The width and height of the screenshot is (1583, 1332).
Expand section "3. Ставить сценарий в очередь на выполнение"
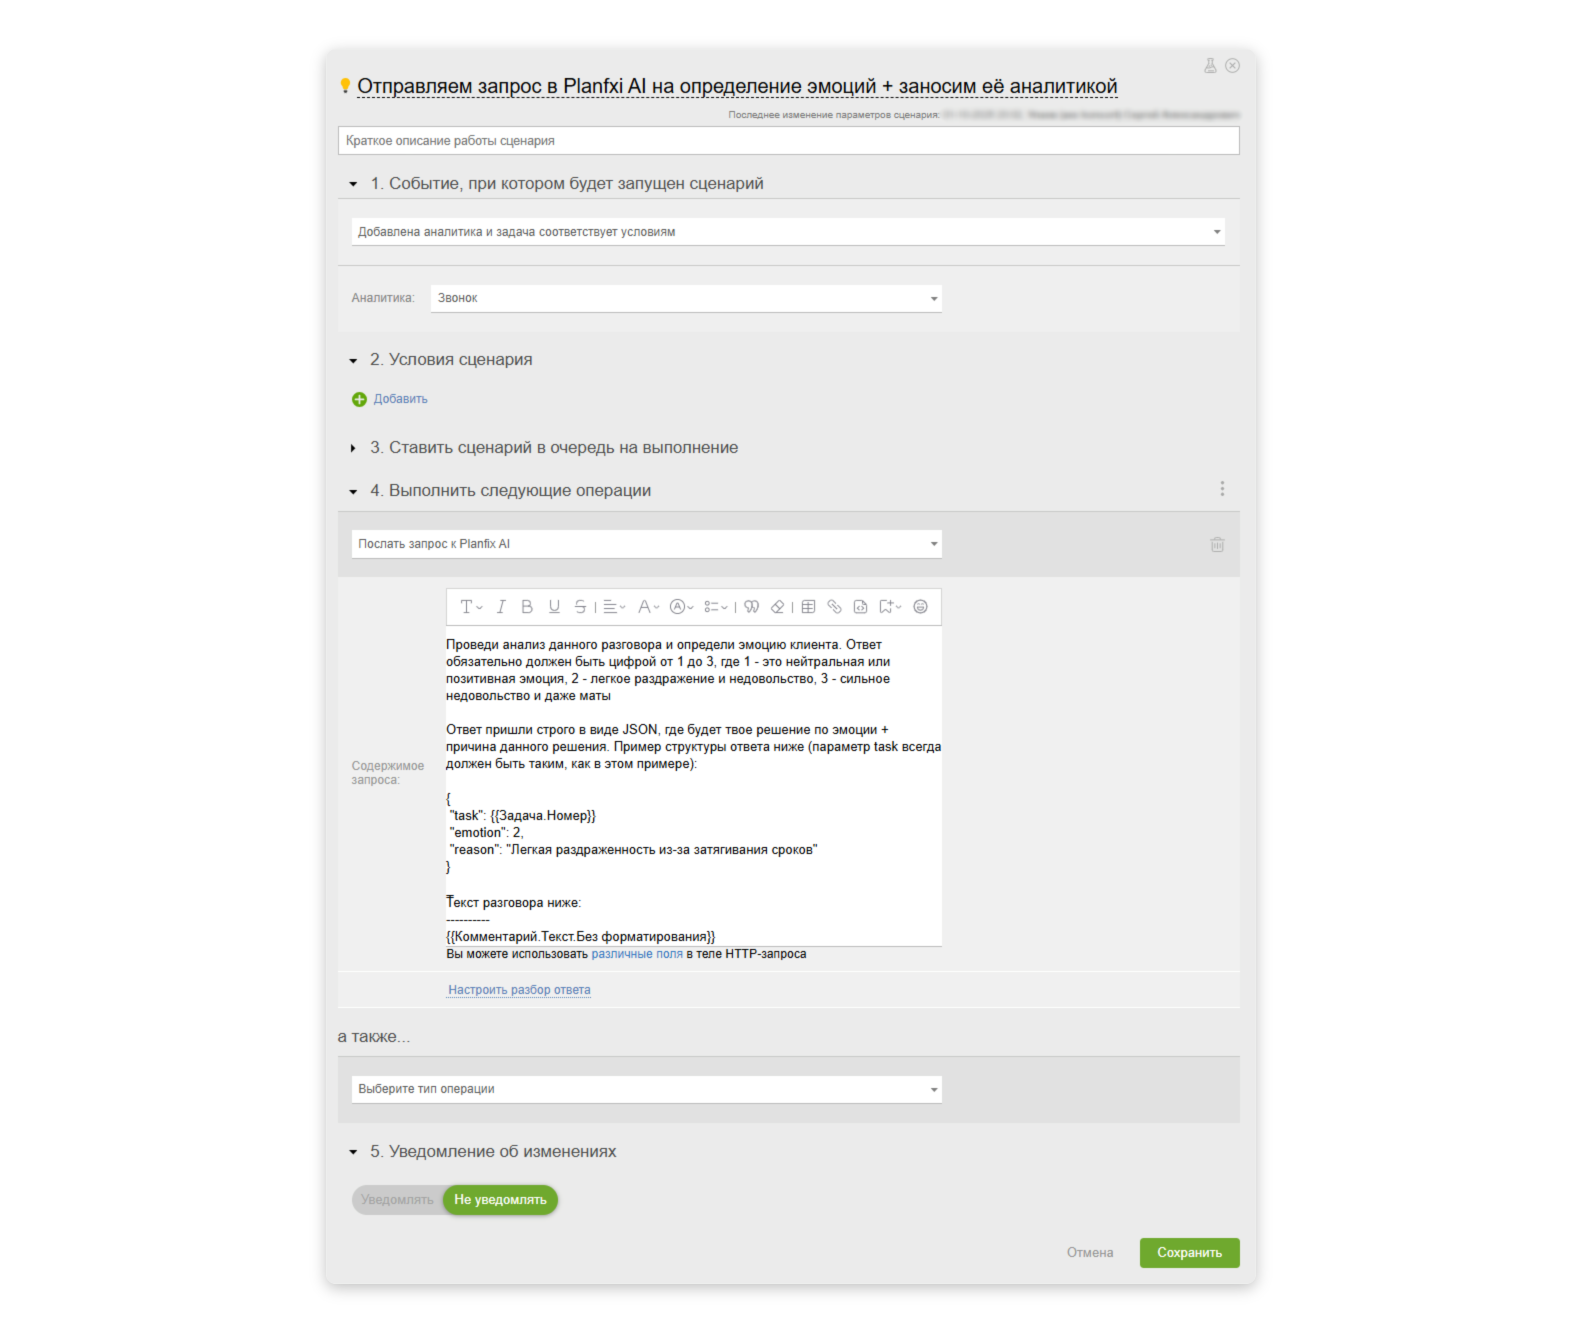coord(553,448)
